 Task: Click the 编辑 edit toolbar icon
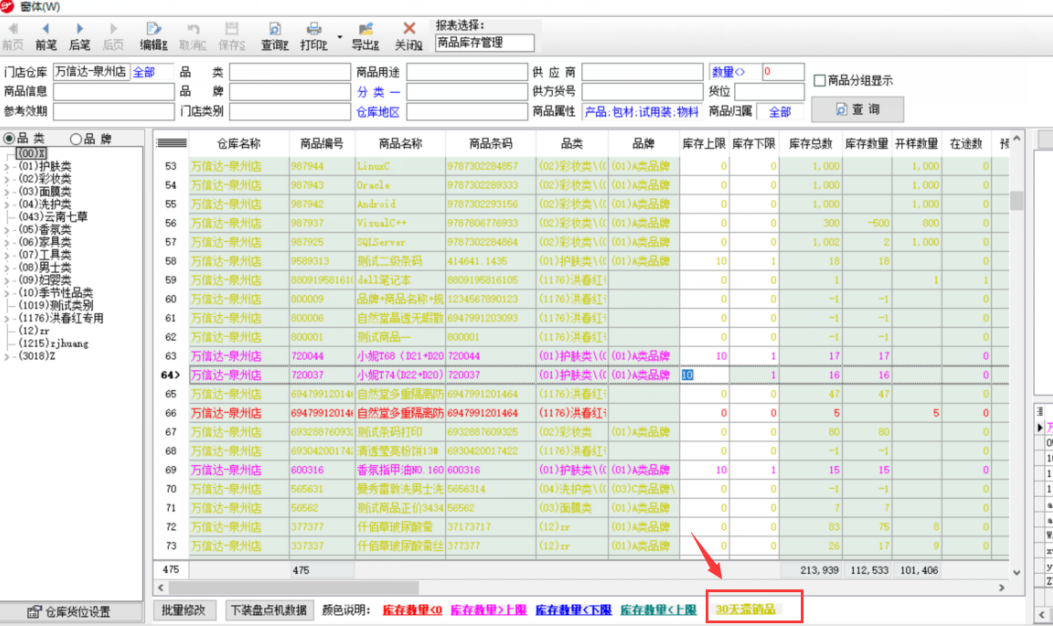153,36
